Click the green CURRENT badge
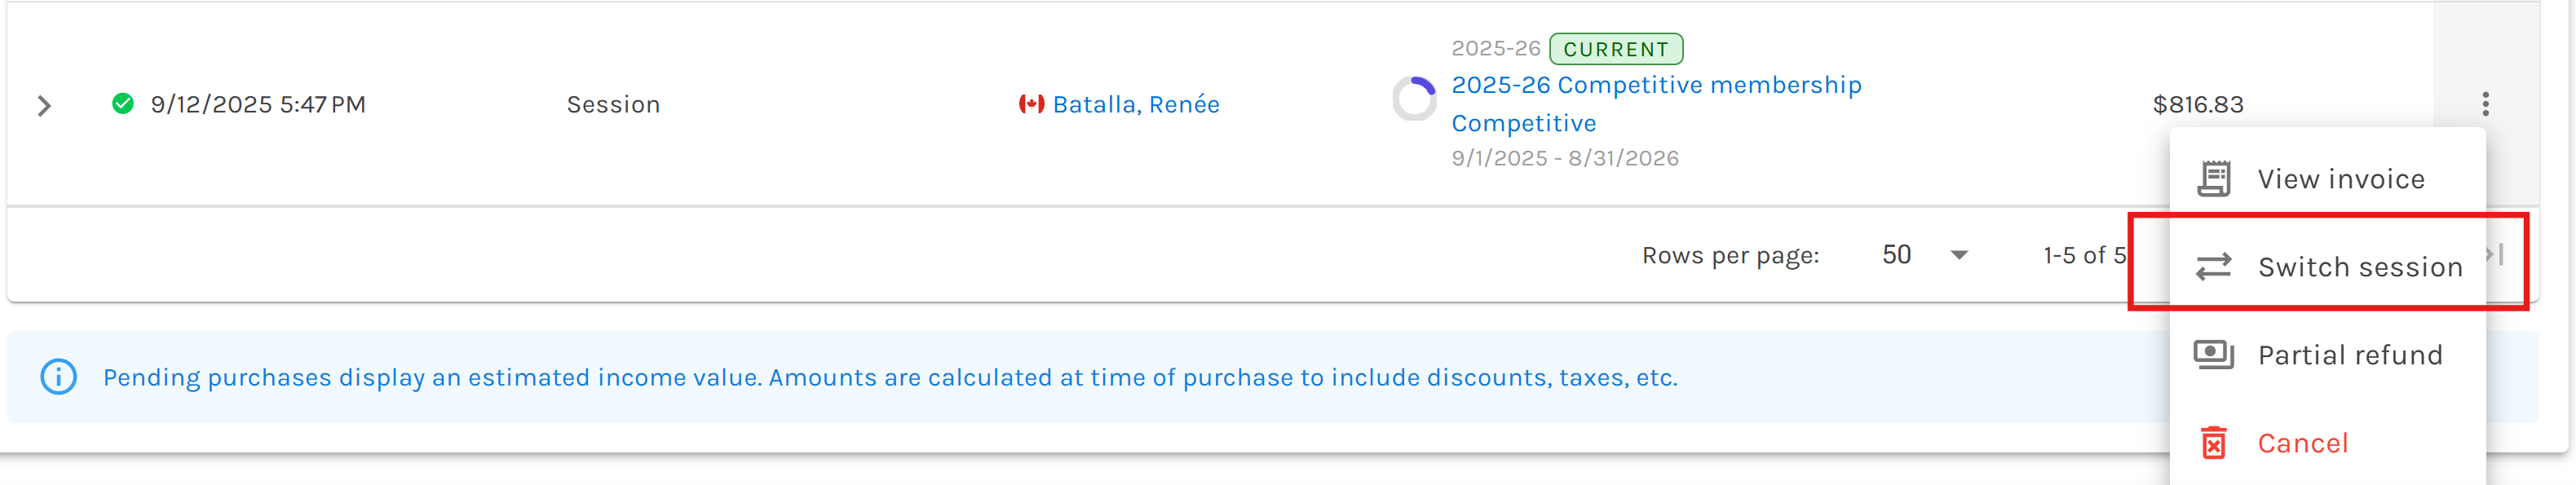2576x485 pixels. coord(1615,49)
